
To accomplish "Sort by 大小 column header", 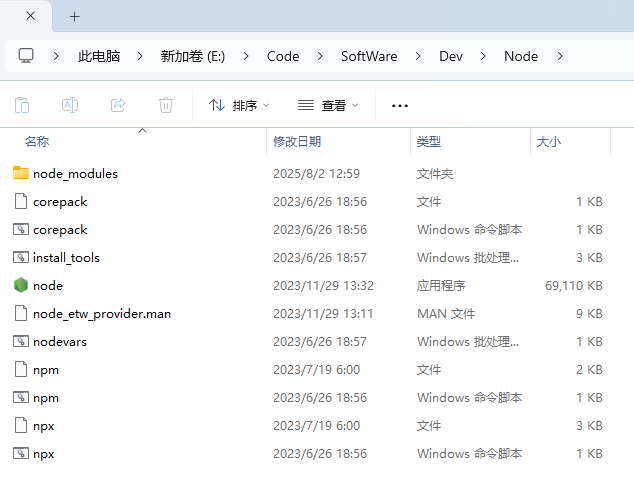I will point(549,142).
